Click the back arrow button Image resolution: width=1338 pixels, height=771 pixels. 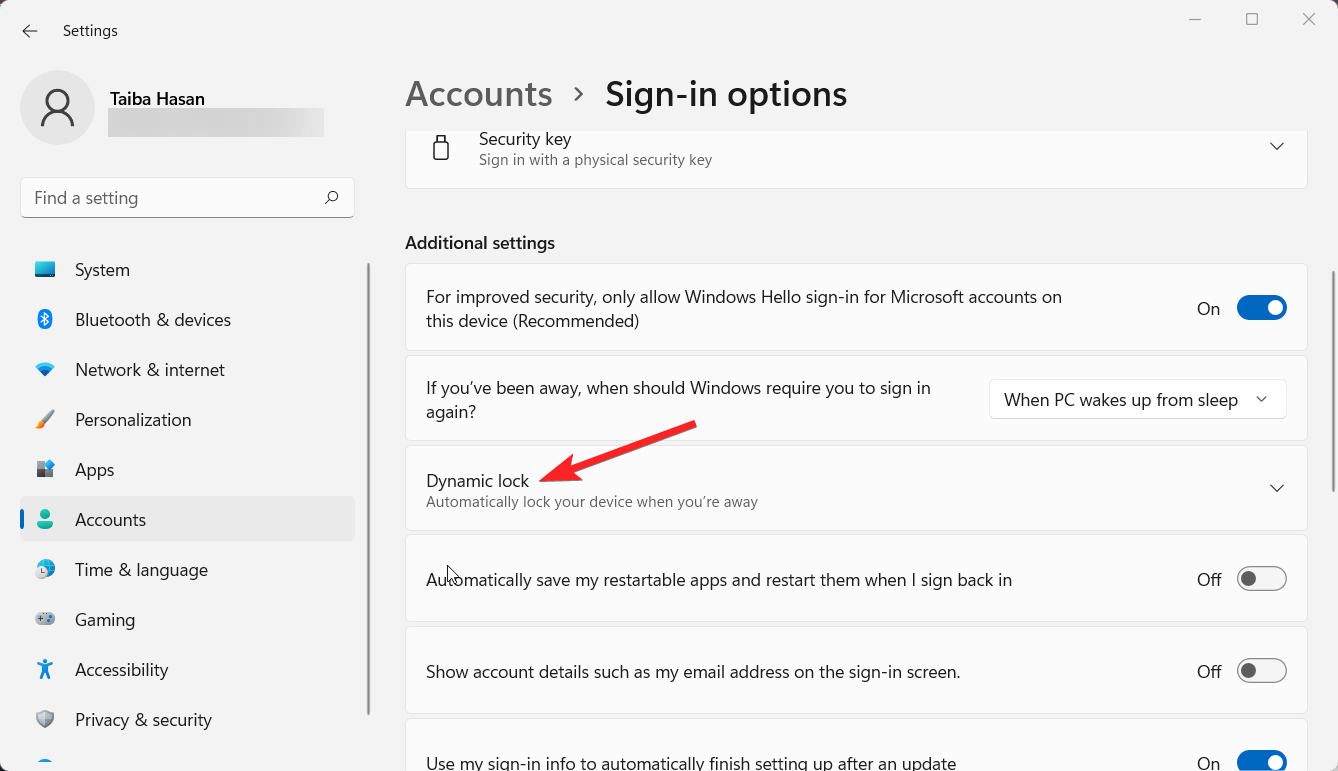(30, 31)
